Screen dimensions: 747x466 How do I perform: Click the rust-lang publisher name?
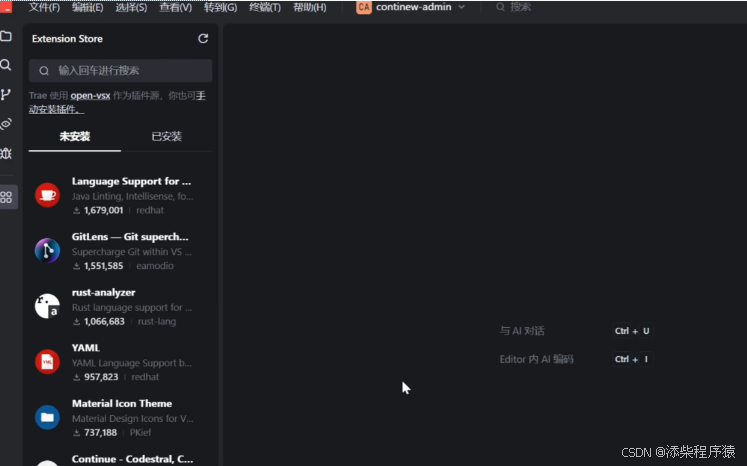(157, 322)
